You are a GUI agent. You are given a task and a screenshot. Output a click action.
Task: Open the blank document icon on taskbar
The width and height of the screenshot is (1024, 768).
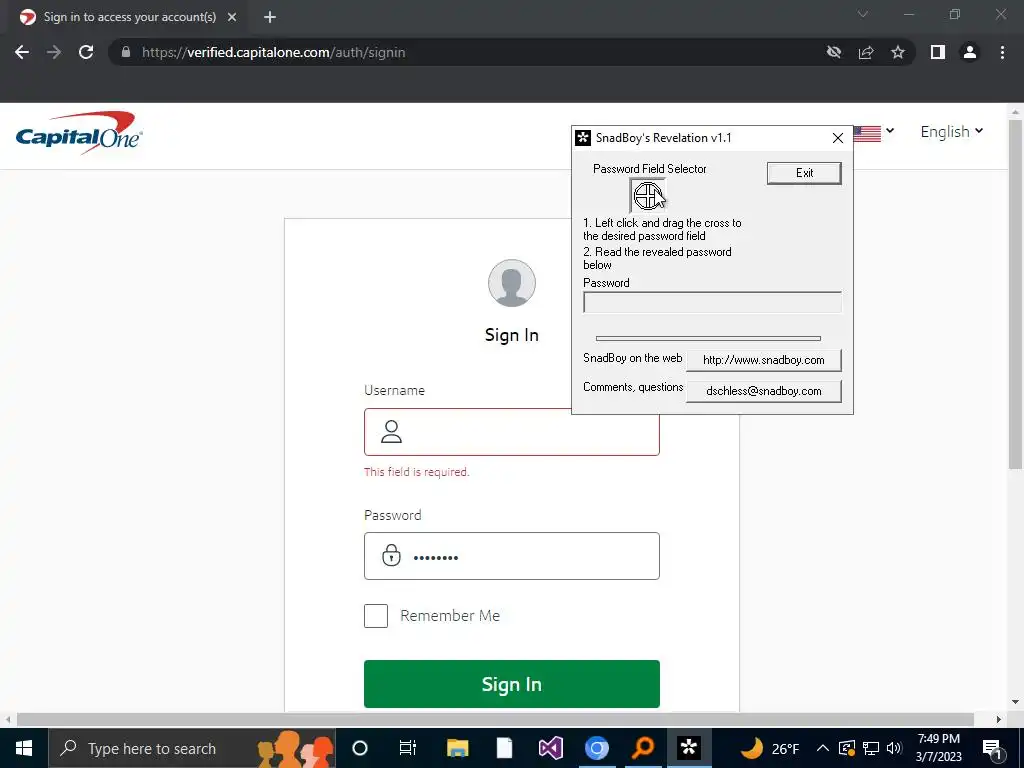pos(504,748)
